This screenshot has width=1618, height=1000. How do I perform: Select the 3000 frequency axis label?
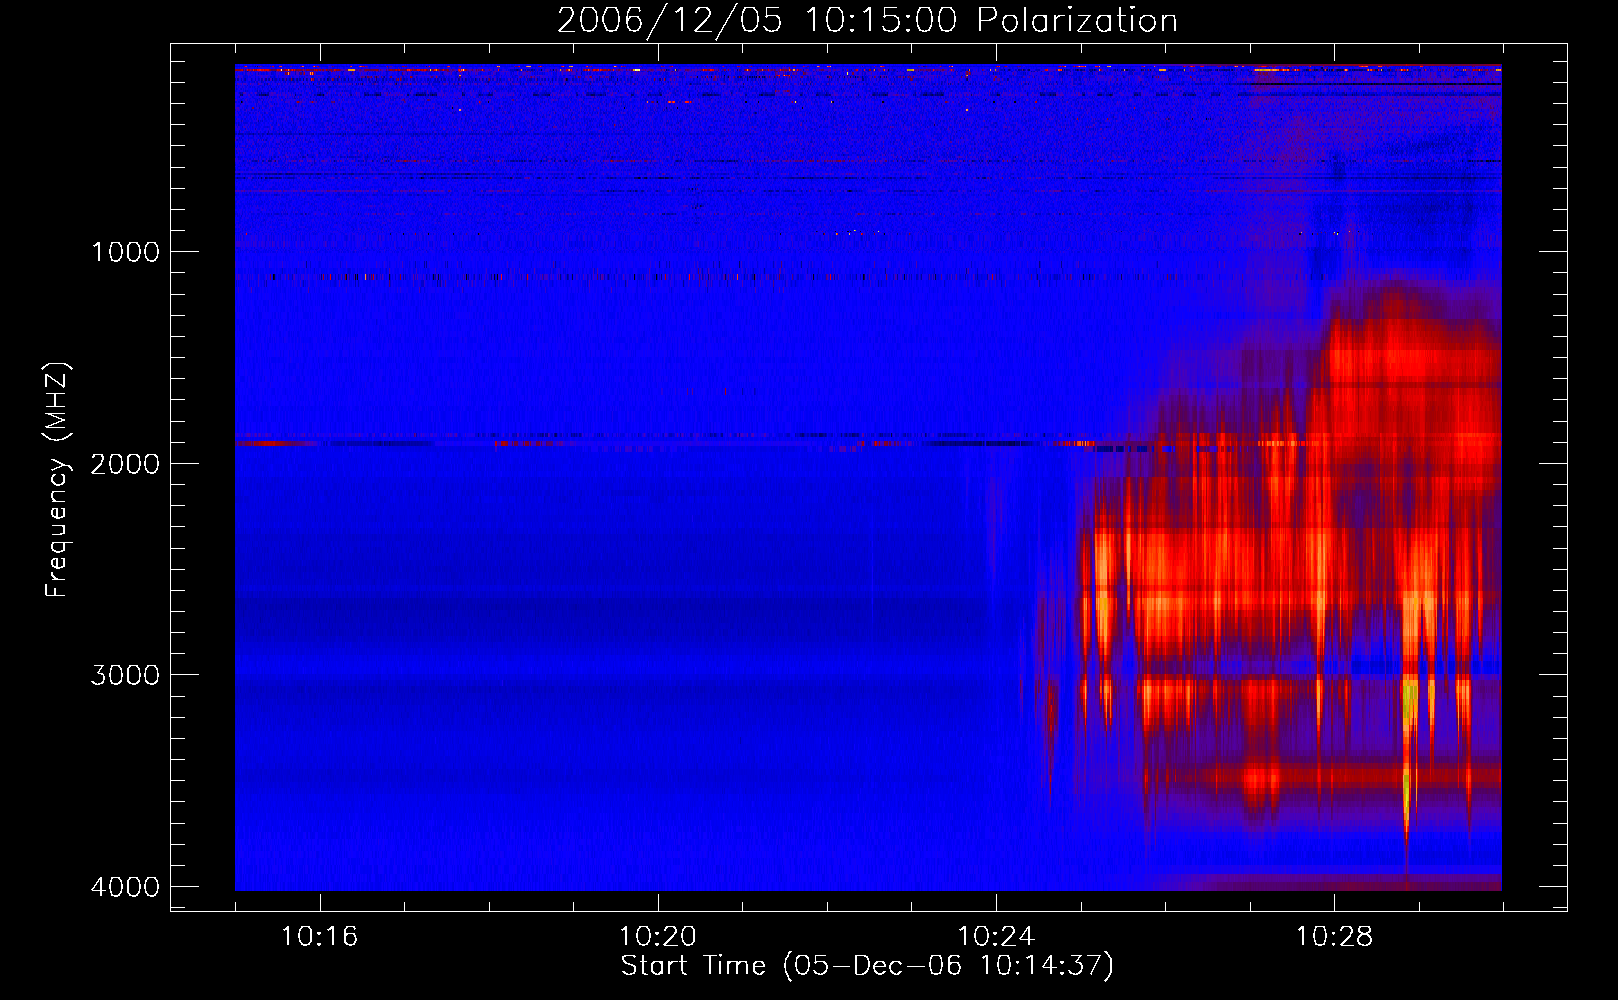coord(125,675)
